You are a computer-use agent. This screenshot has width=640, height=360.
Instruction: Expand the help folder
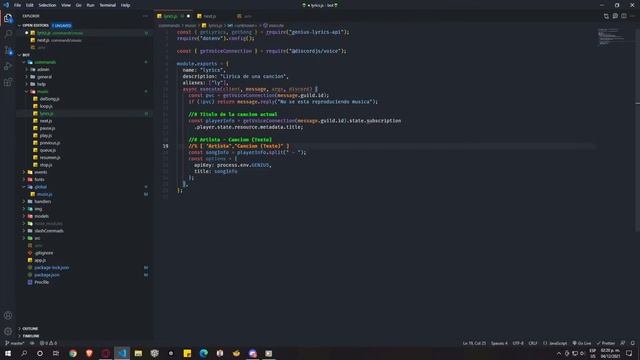click(x=41, y=84)
